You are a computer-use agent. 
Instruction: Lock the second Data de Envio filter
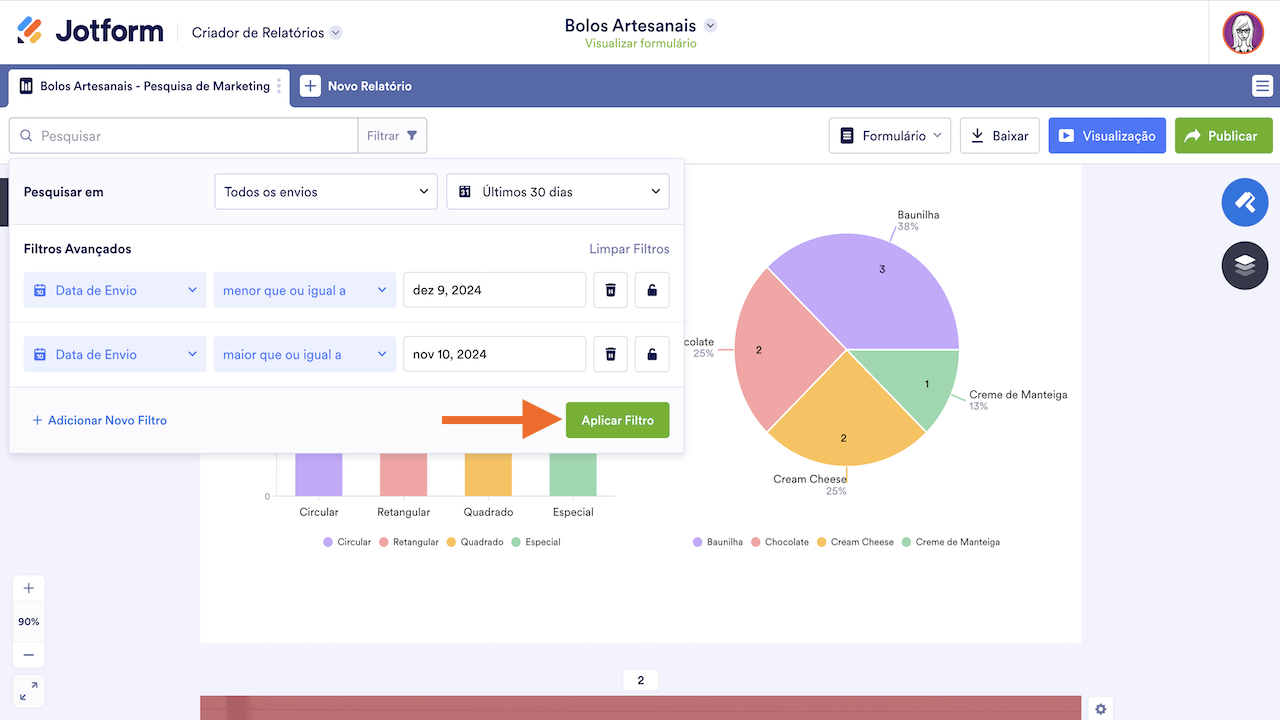pos(652,353)
